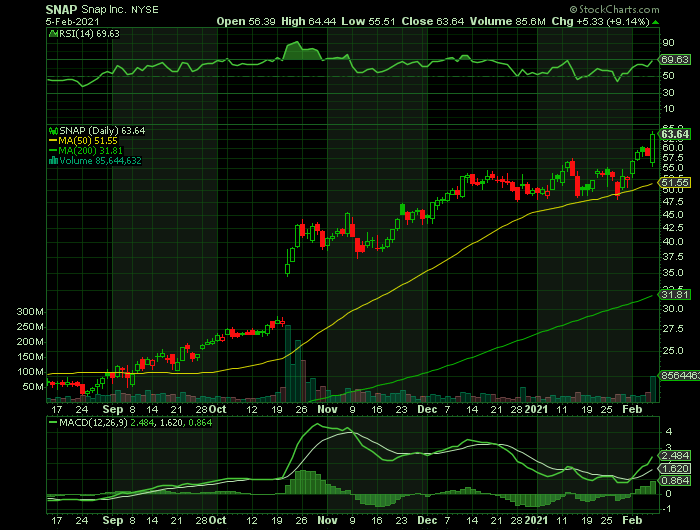Select the Nov marker on the date axis

pyautogui.click(x=329, y=410)
